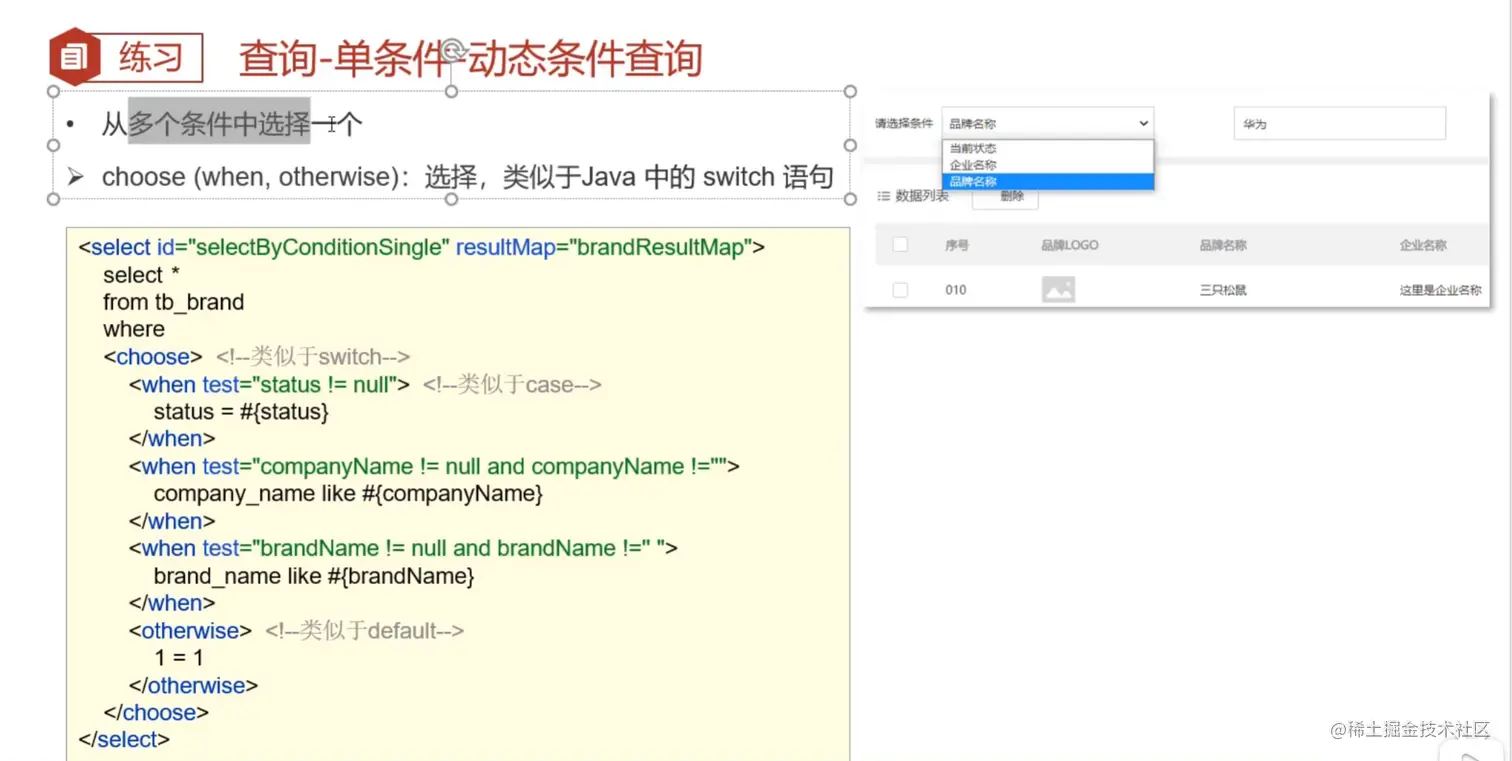Click the when test brandName condition tag

(404, 548)
